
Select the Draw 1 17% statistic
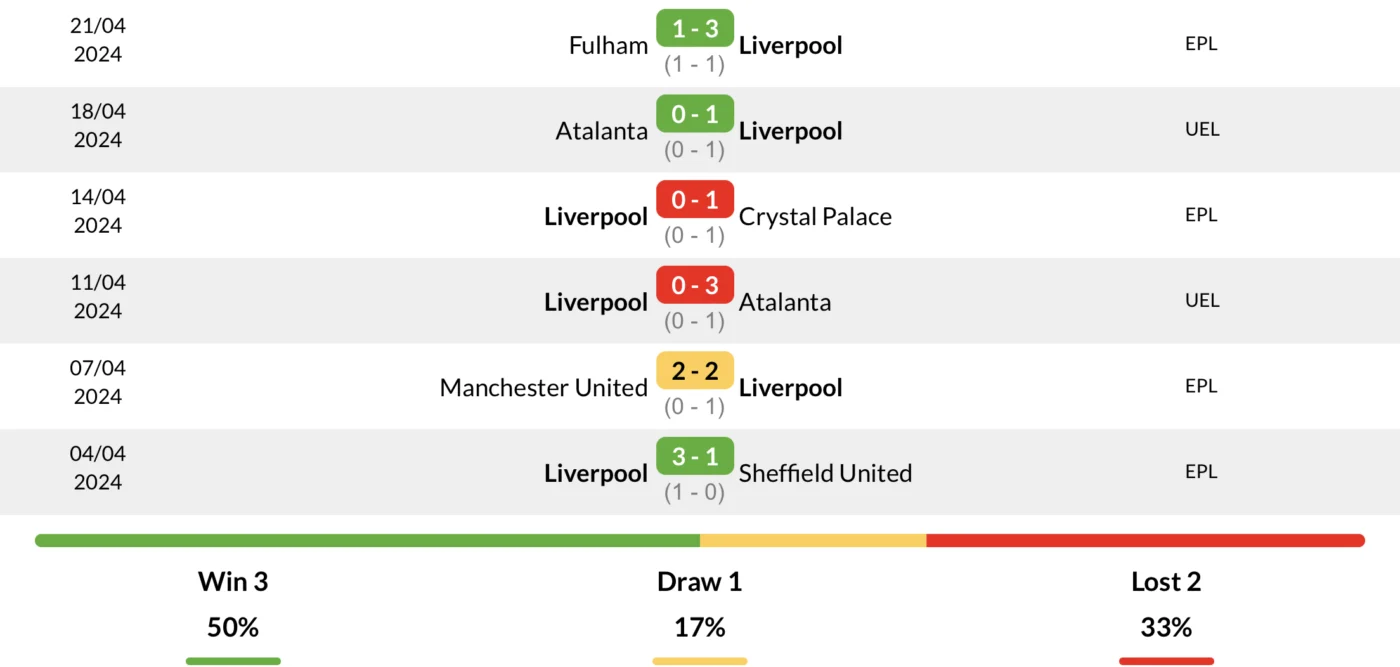[700, 604]
